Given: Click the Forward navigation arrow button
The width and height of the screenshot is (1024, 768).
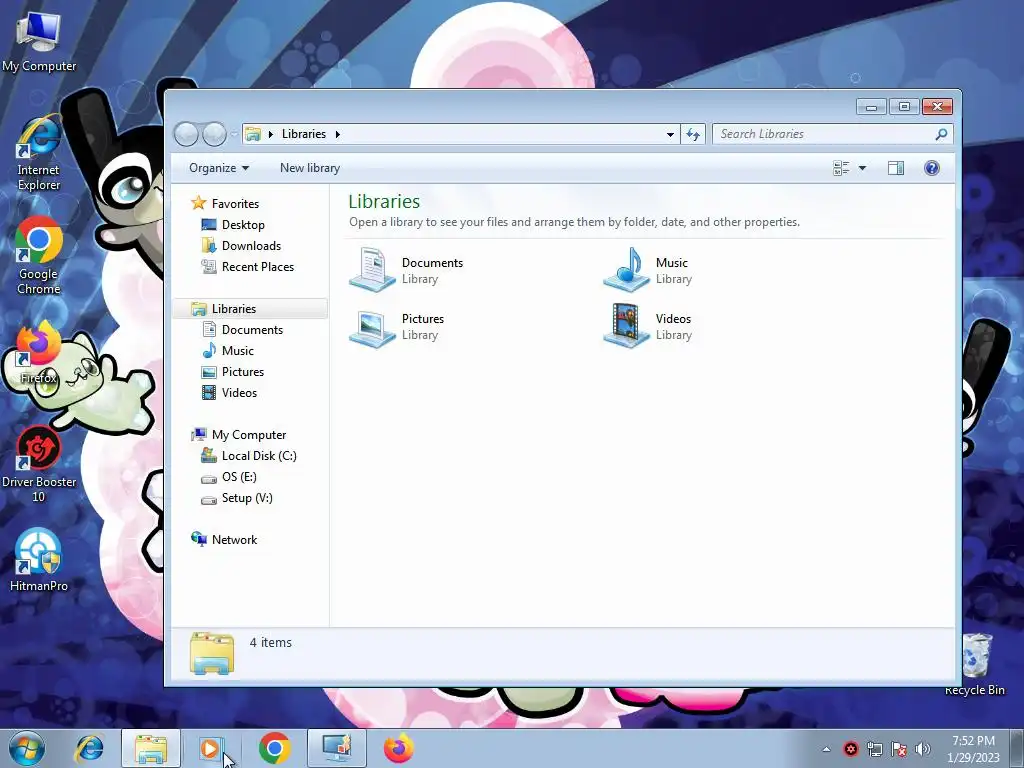Looking at the screenshot, I should point(214,134).
